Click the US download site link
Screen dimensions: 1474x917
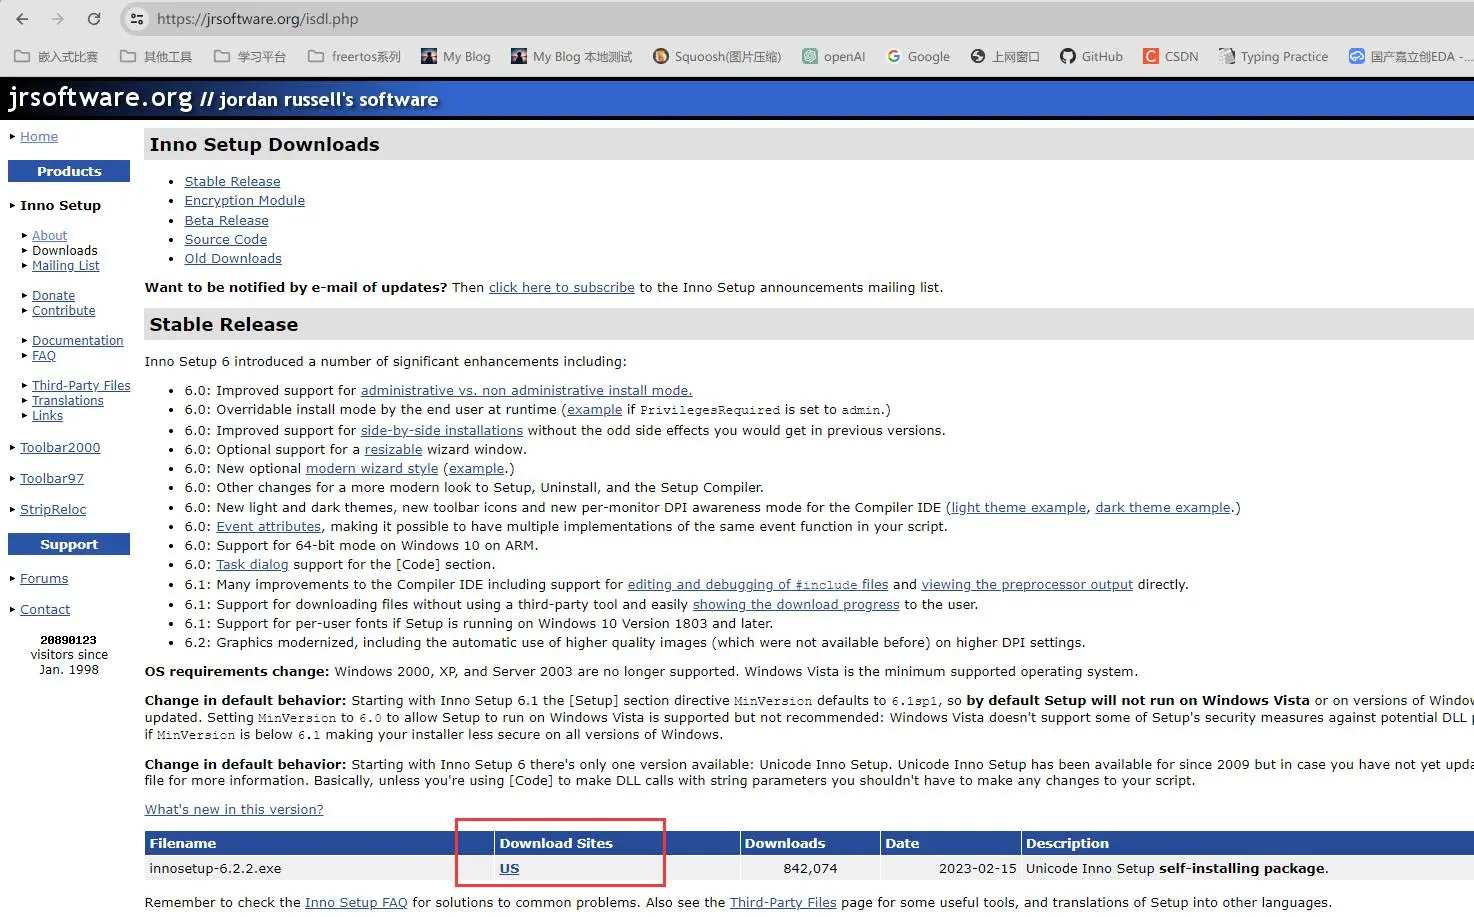(509, 869)
